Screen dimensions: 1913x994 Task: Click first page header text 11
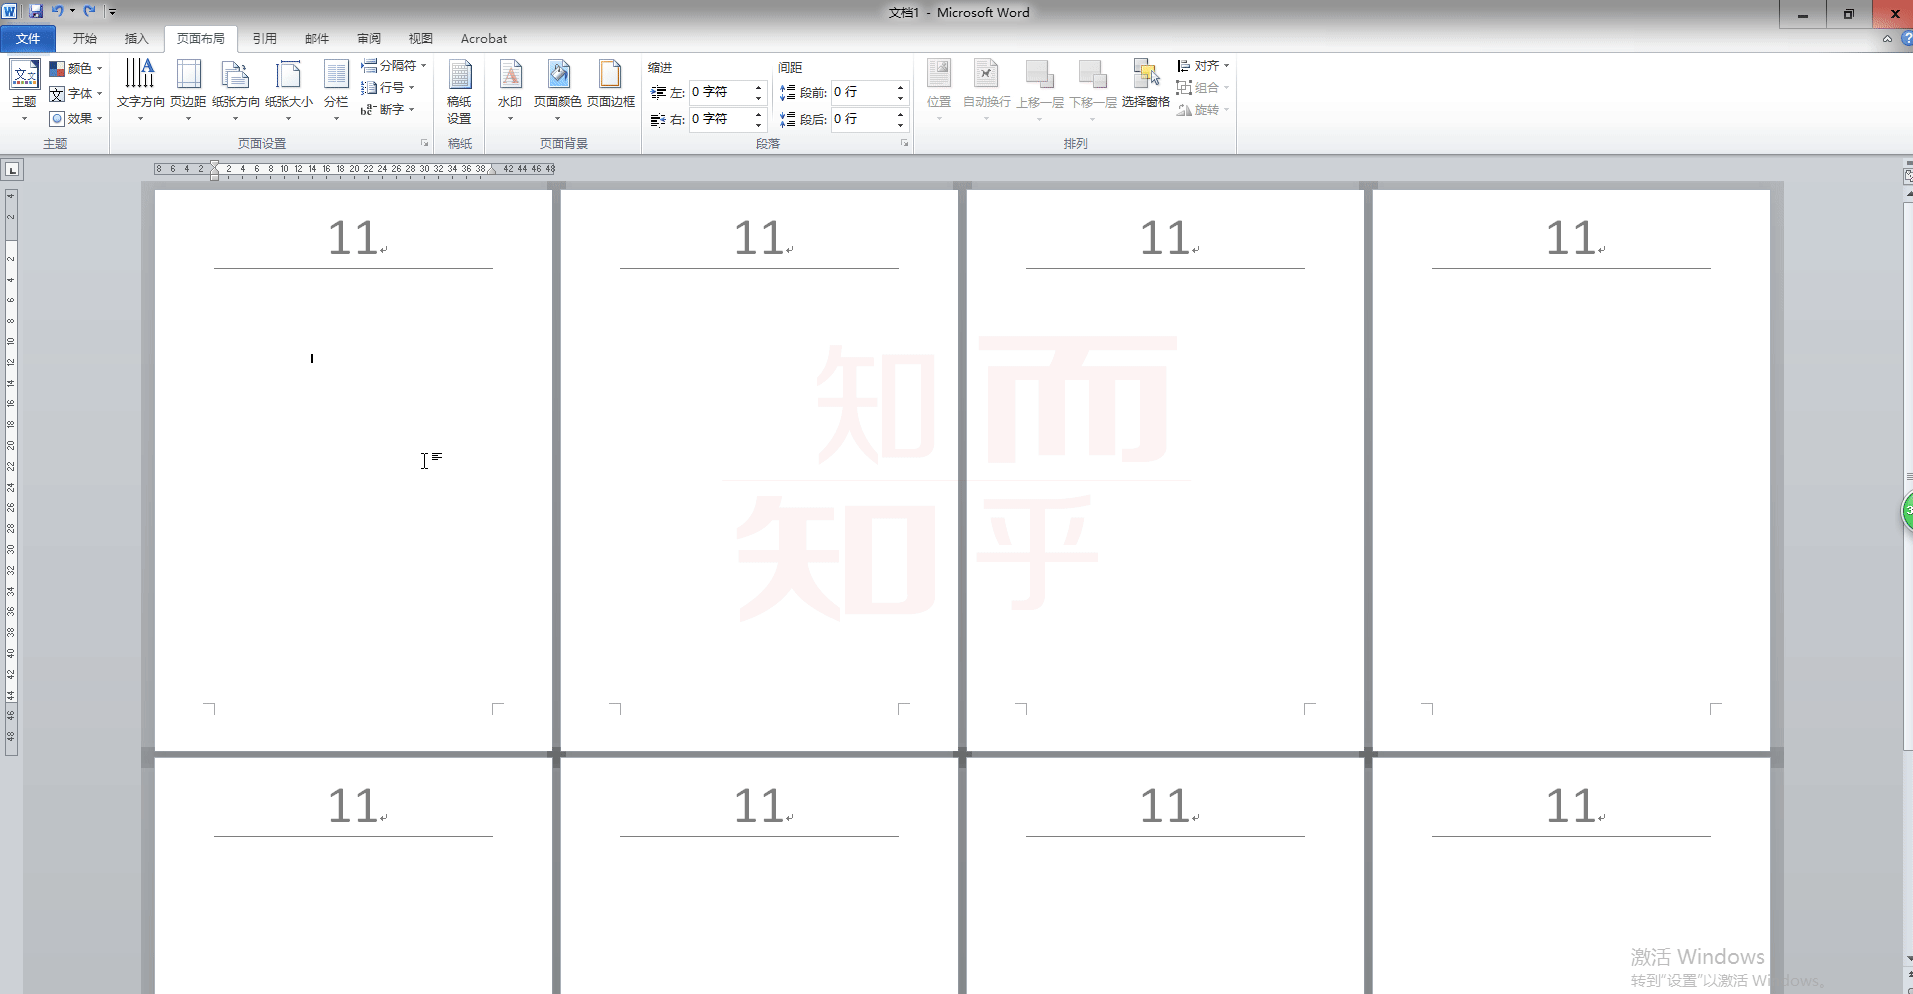point(352,238)
